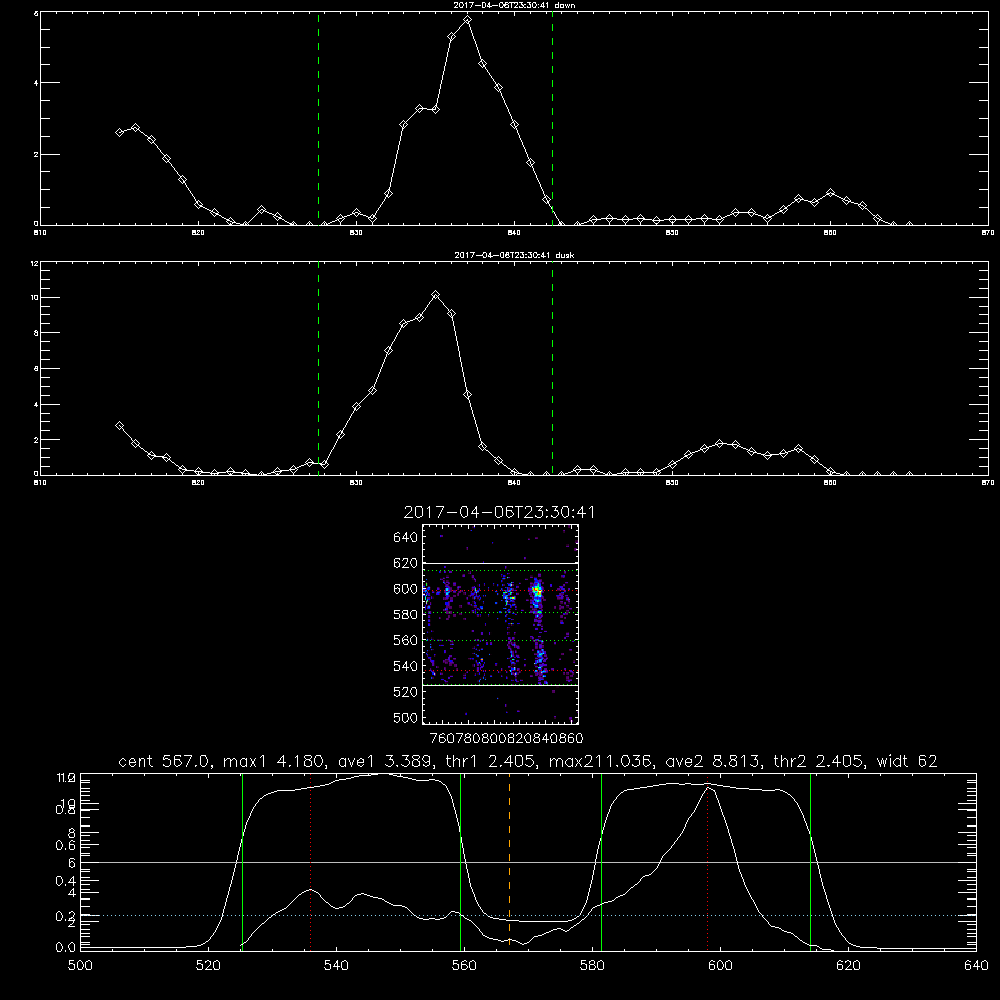Click the green solid line just before 560

[460, 861]
